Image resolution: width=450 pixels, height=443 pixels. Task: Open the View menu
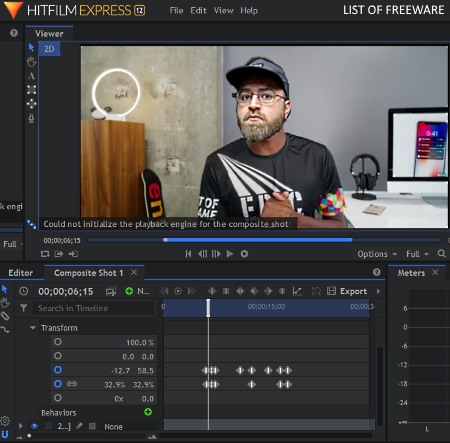223,11
